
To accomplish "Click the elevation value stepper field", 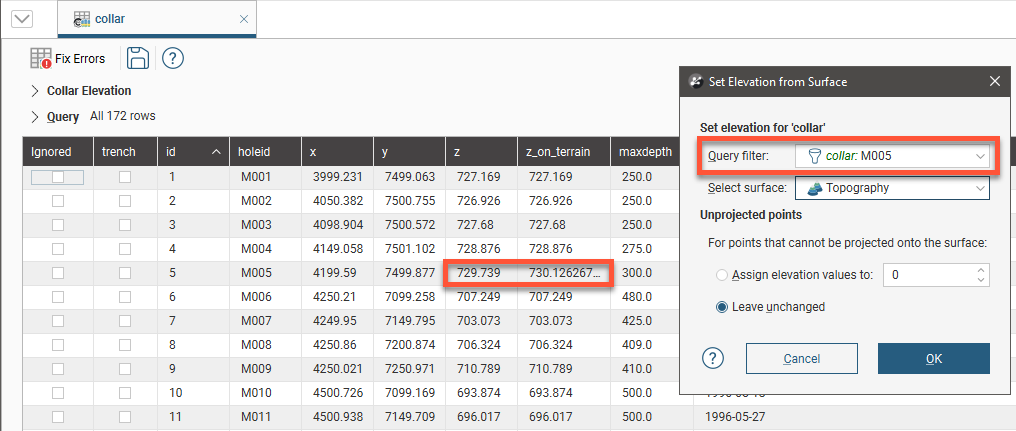I will pyautogui.click(x=930, y=274).
